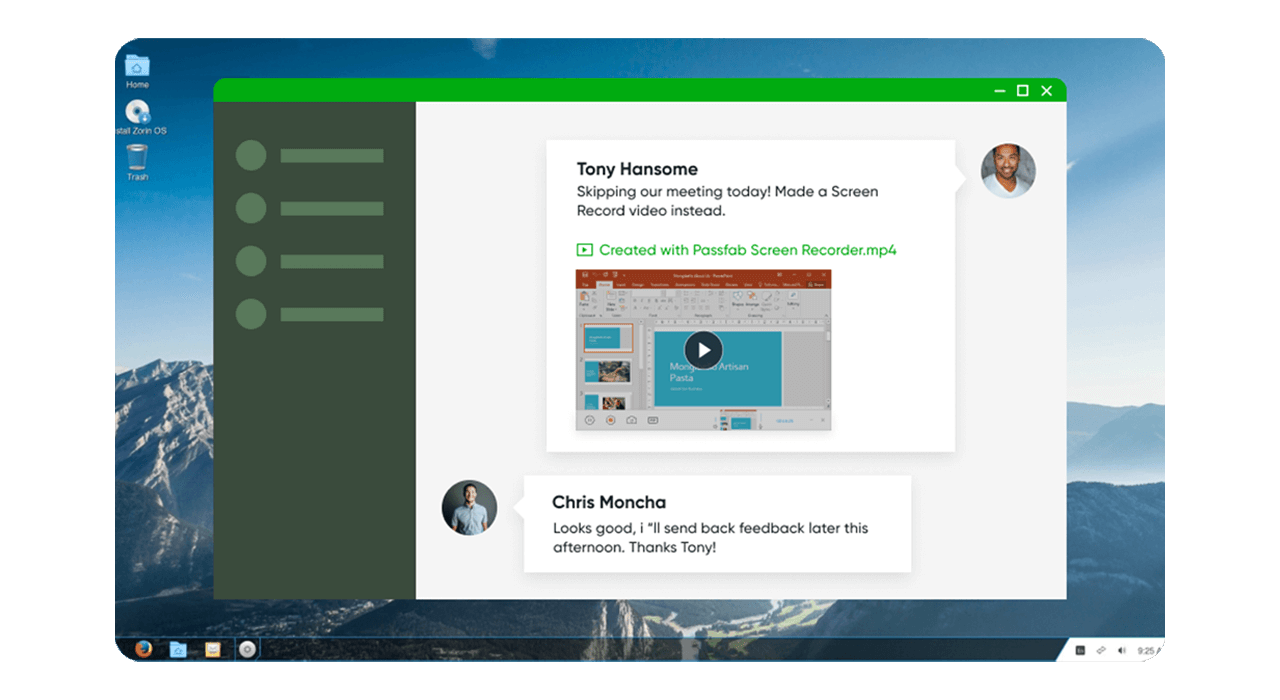Open the Install Zorin OS desktop icon
This screenshot has height=700, width=1280.
point(137,113)
